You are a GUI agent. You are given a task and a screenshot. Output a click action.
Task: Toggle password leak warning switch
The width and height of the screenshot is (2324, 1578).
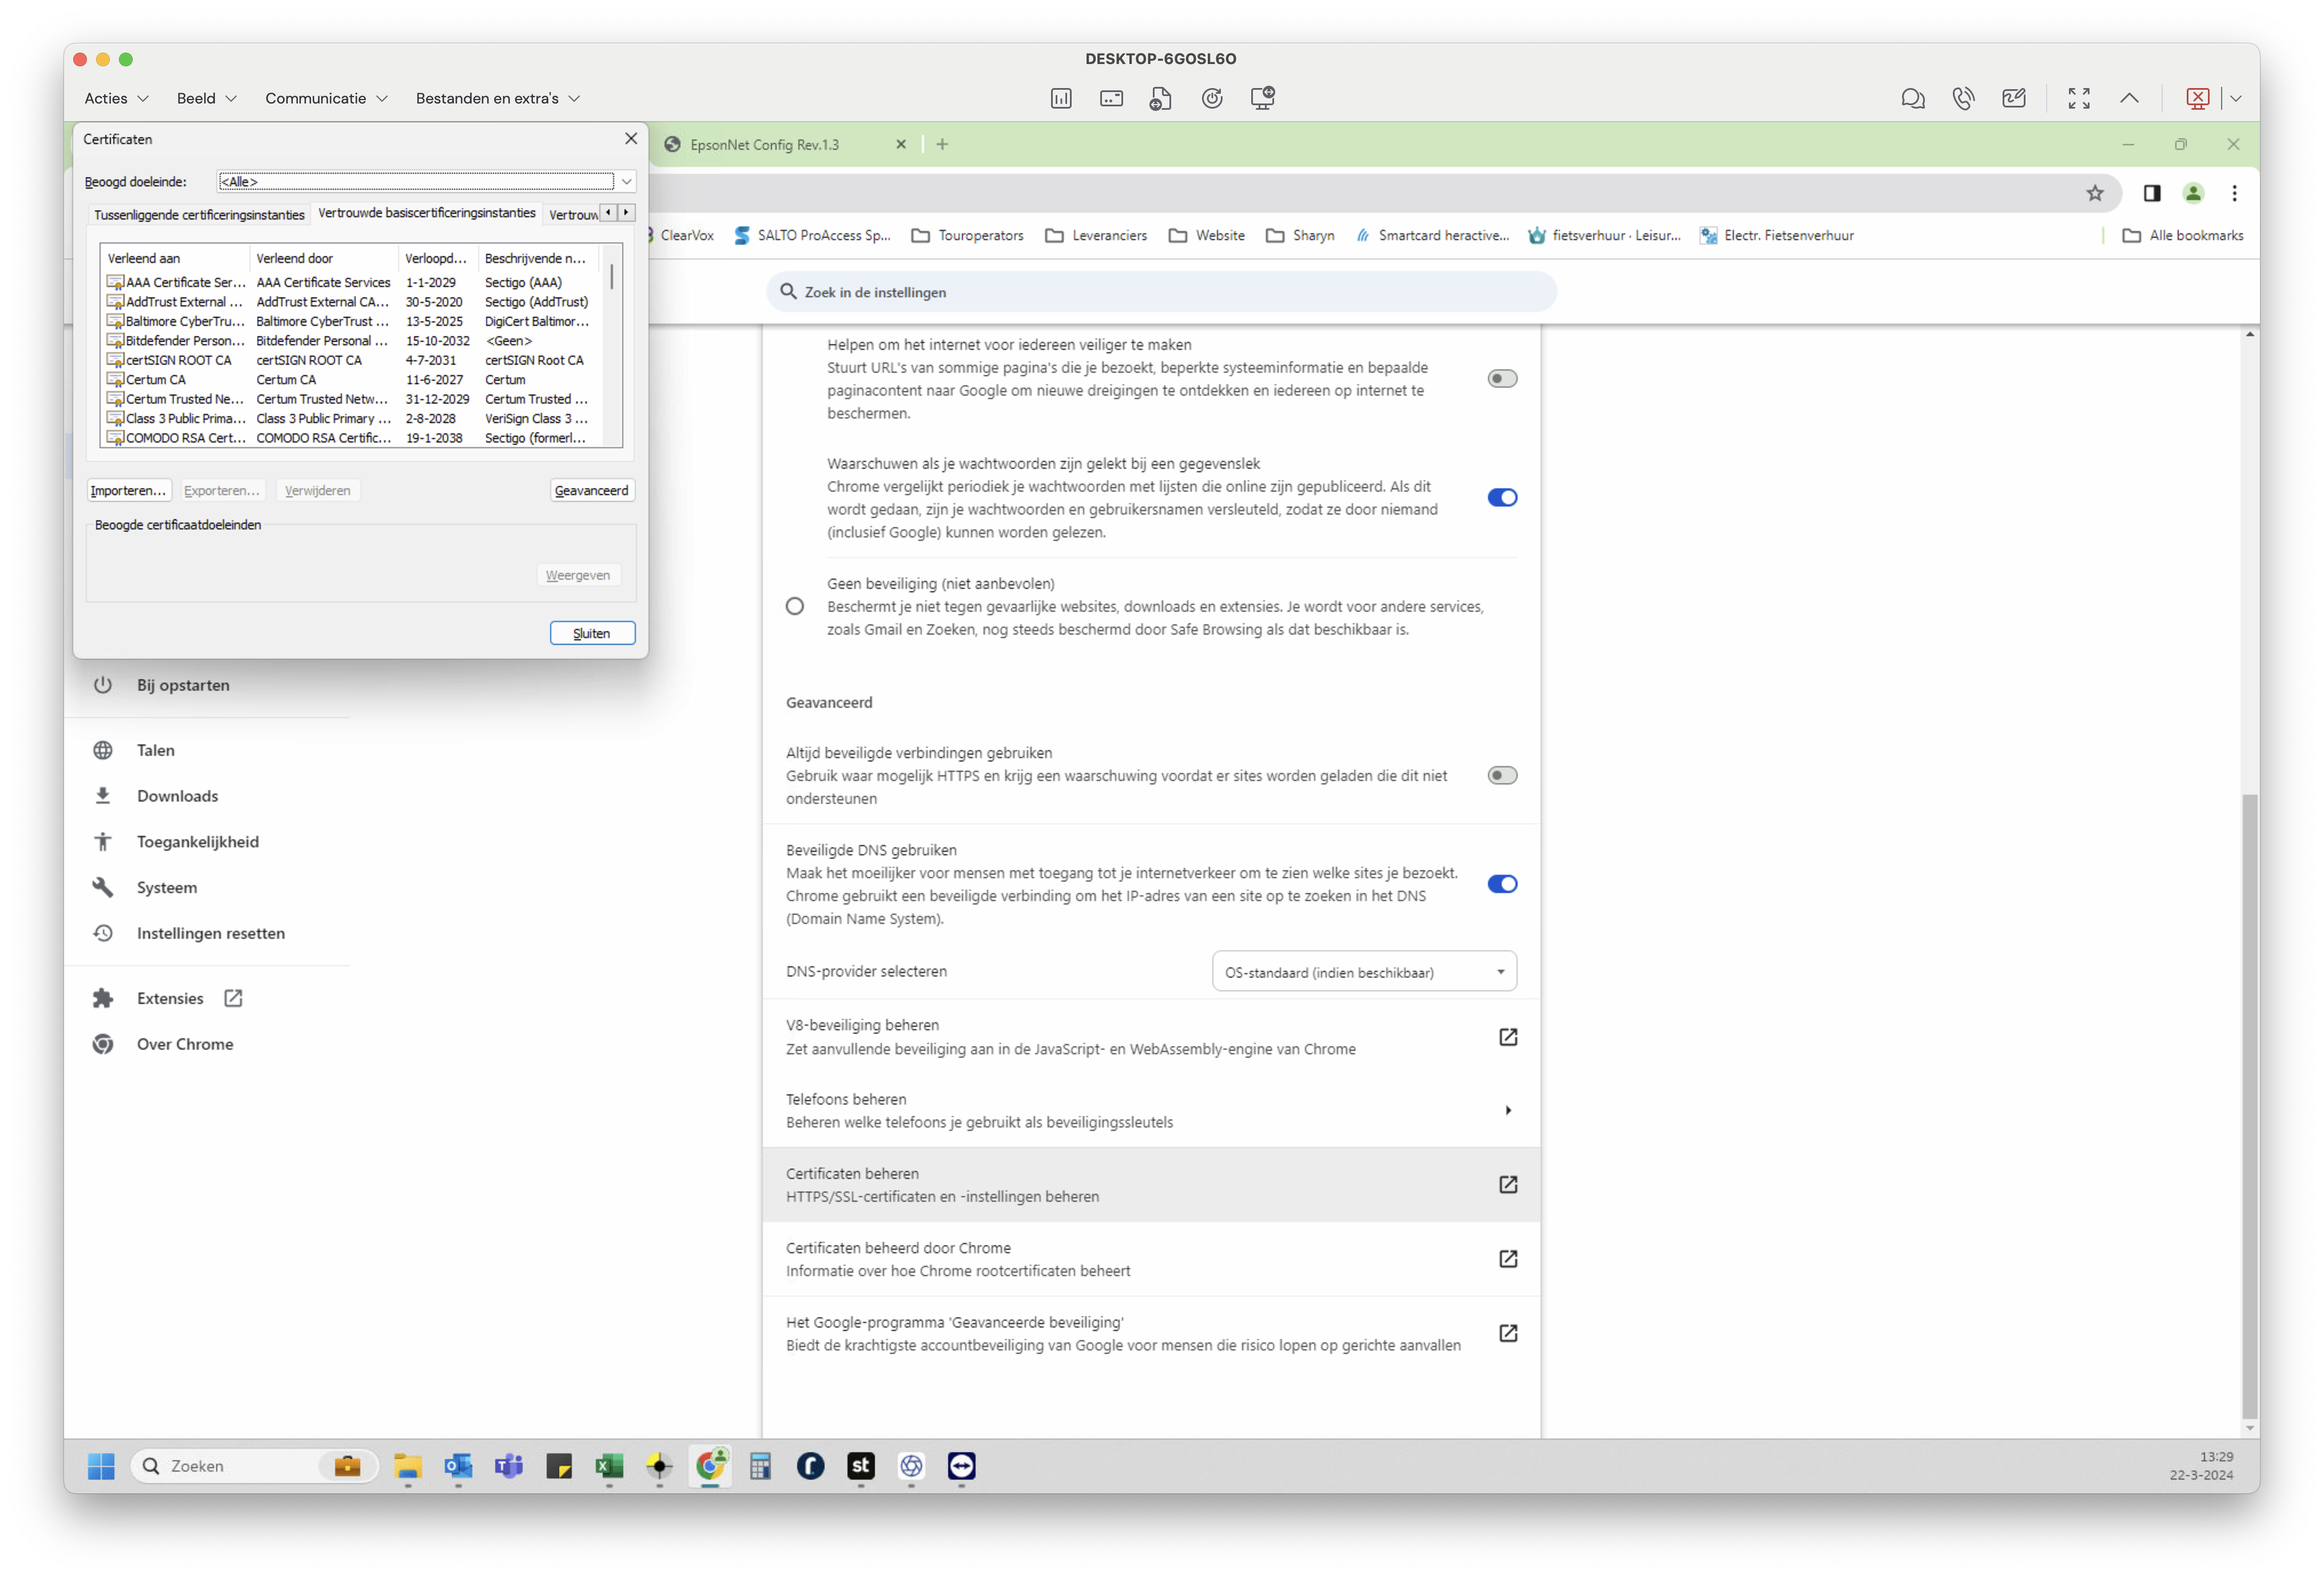pos(1502,497)
